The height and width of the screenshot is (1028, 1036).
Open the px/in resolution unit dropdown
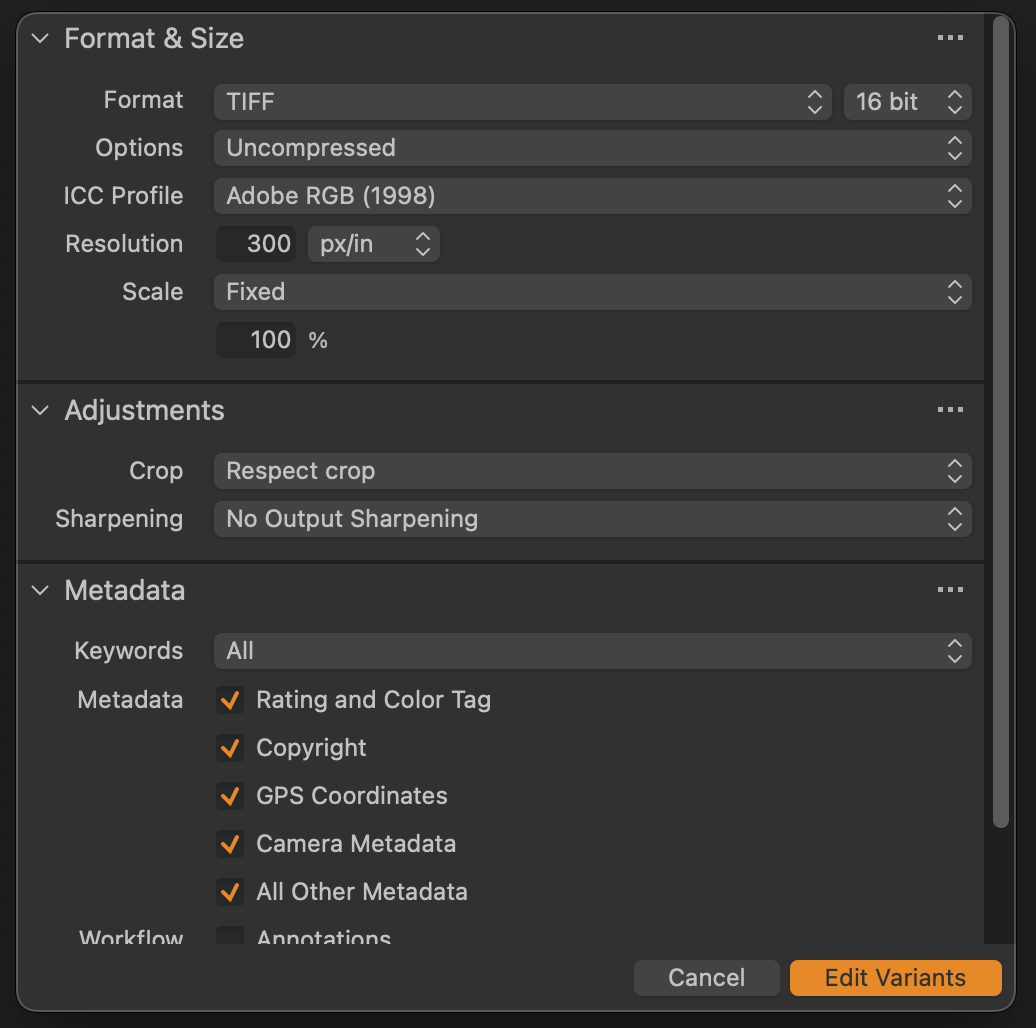[x=373, y=244]
